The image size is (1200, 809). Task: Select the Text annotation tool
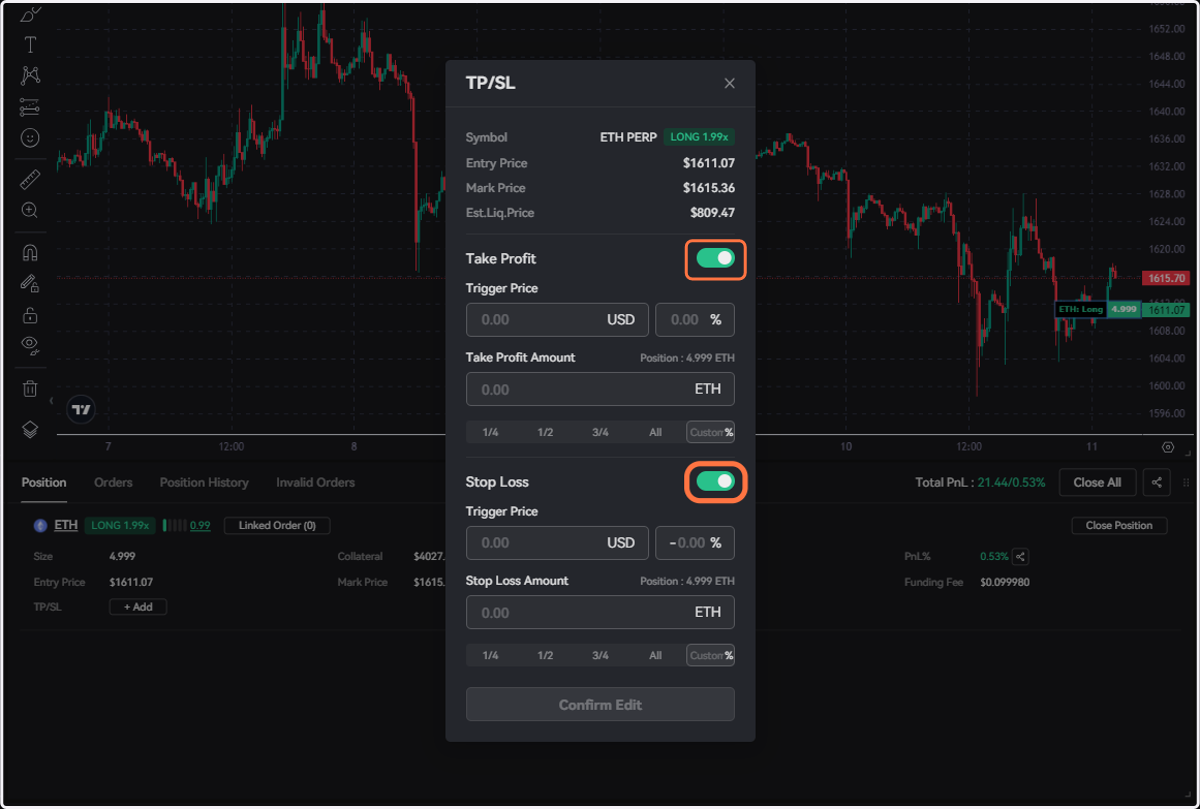point(30,45)
